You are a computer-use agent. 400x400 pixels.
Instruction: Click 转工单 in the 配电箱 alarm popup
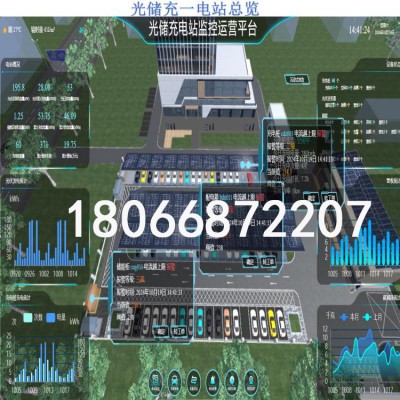(x=268, y=262)
